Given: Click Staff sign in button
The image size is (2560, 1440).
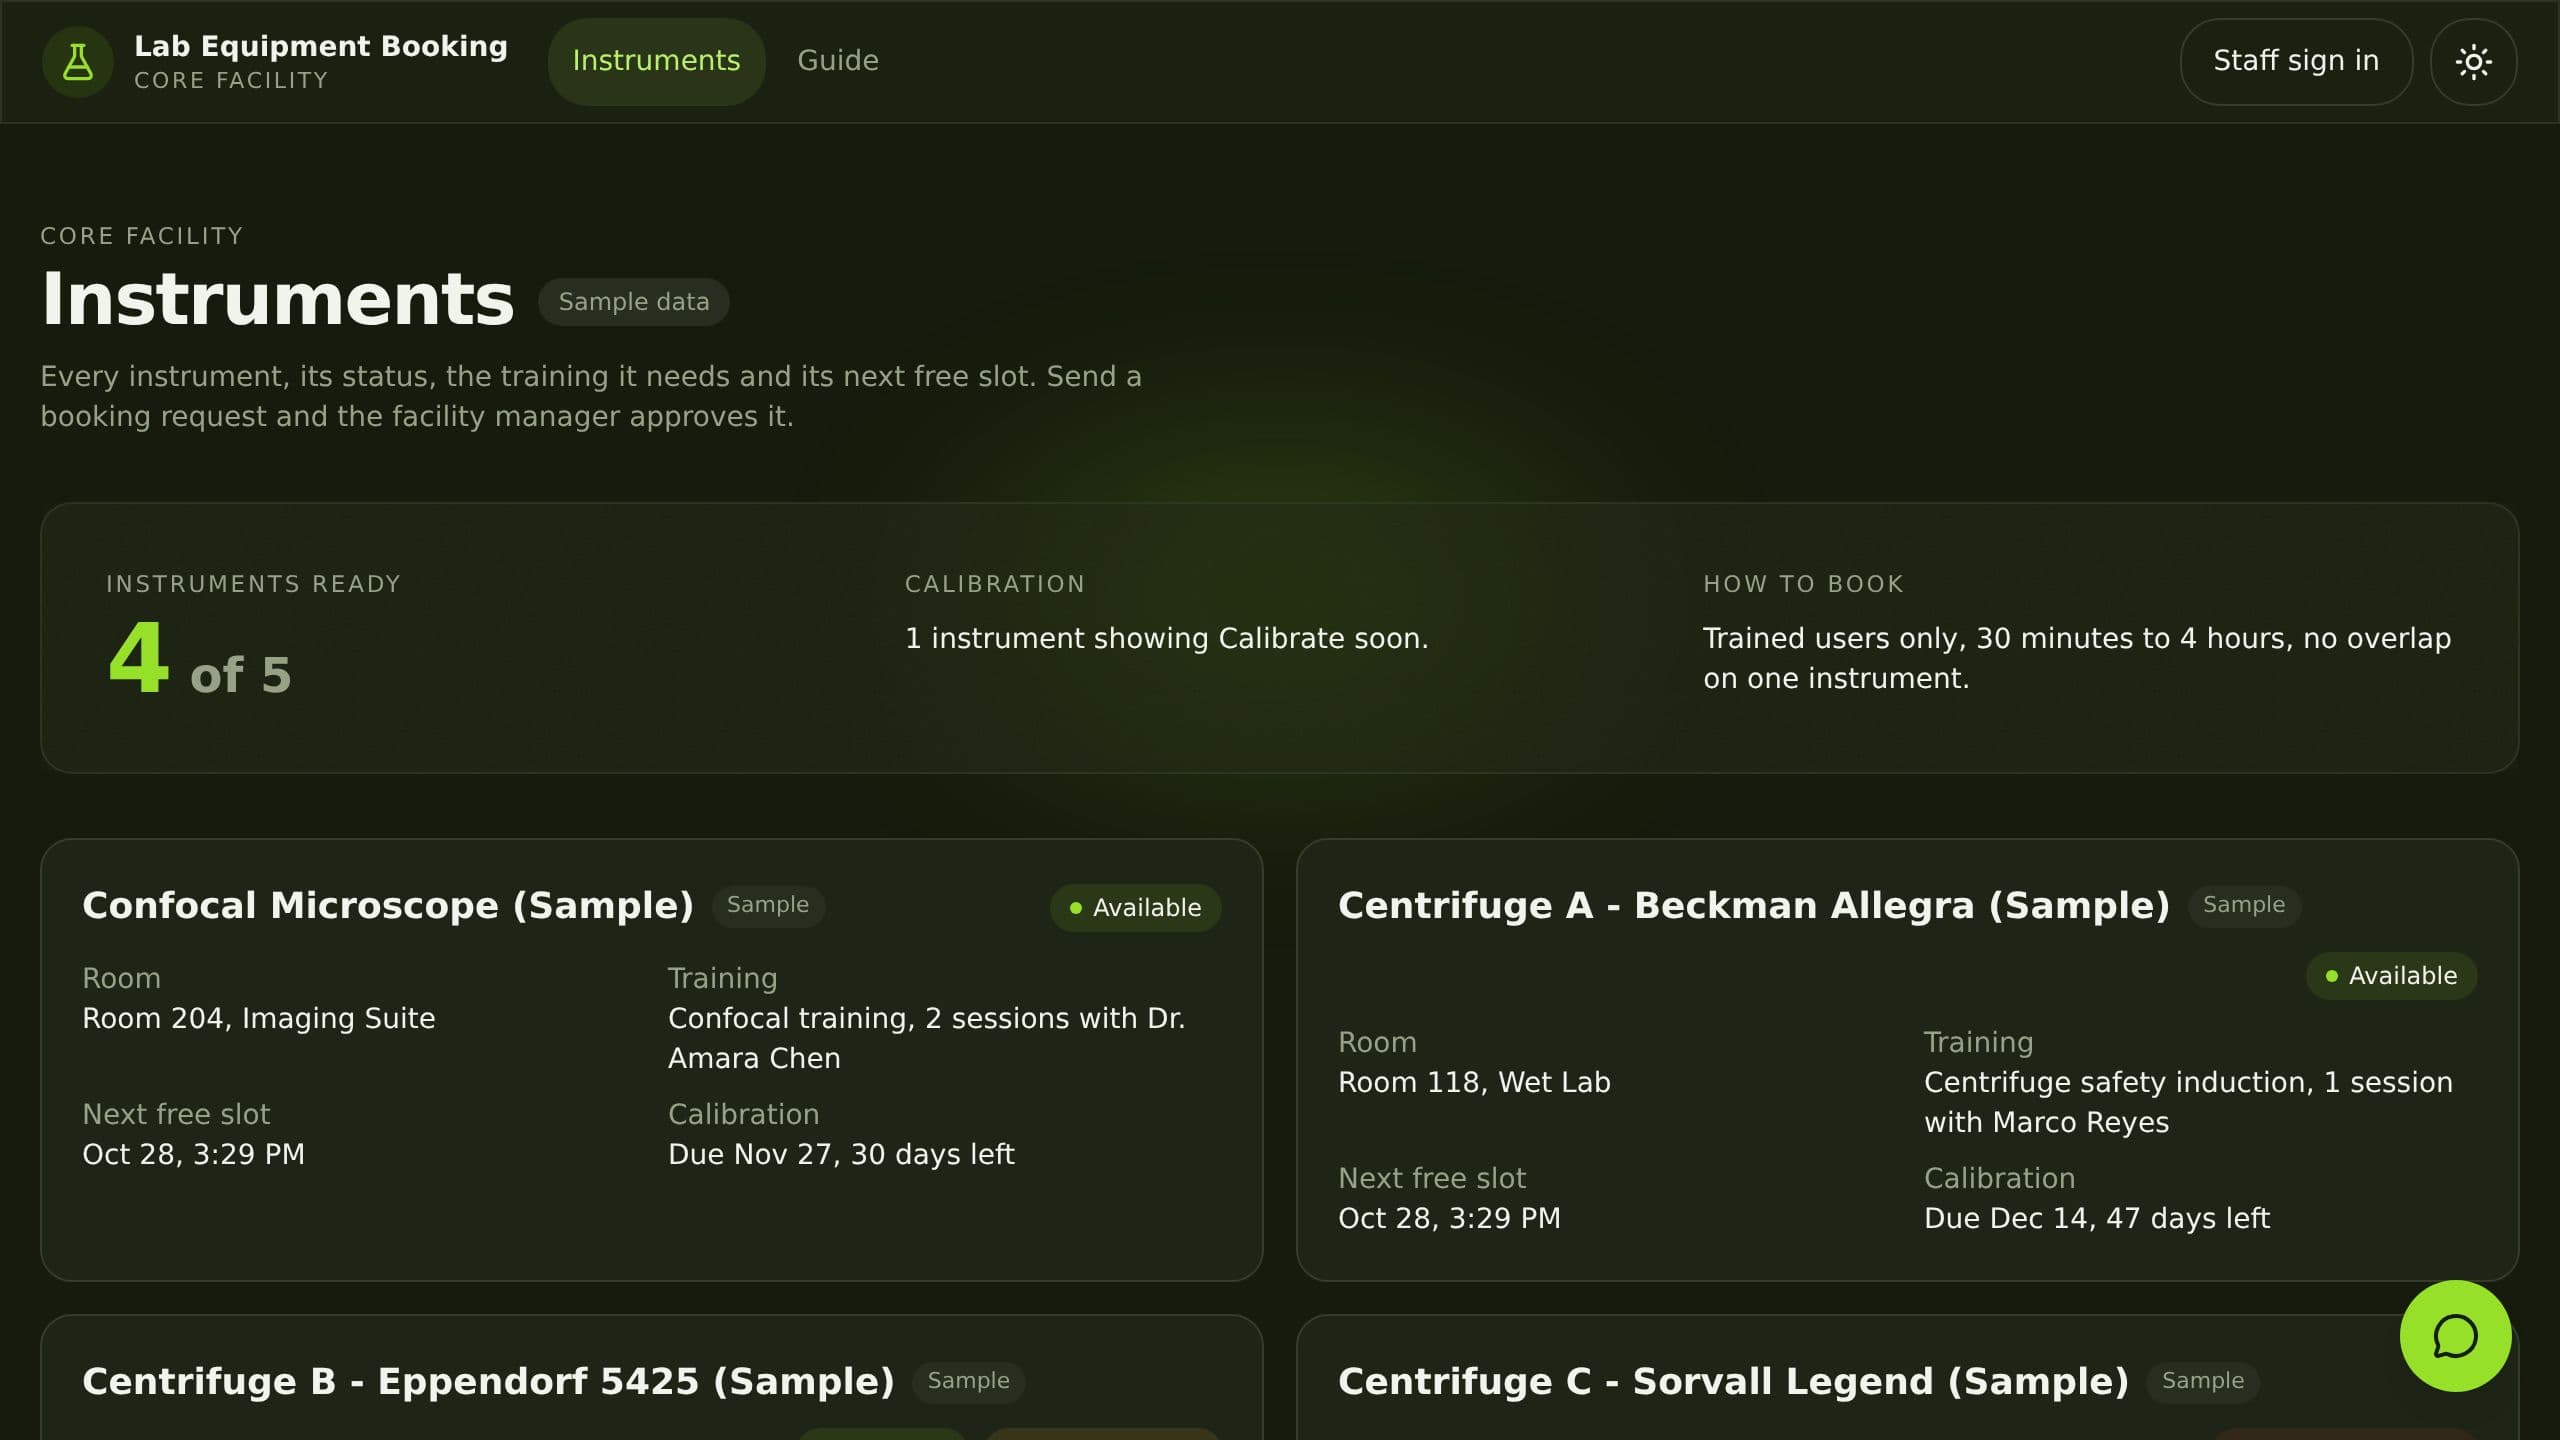Looking at the screenshot, I should click(2296, 61).
